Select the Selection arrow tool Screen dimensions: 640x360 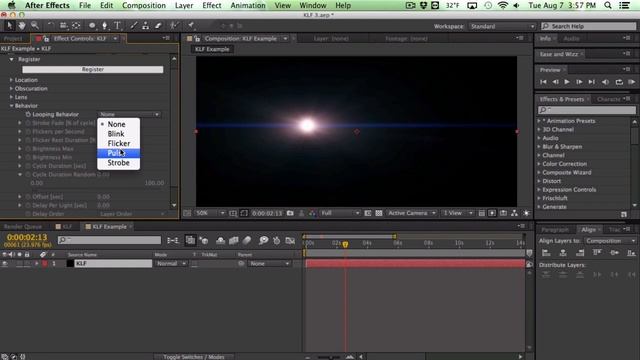(x=9, y=26)
